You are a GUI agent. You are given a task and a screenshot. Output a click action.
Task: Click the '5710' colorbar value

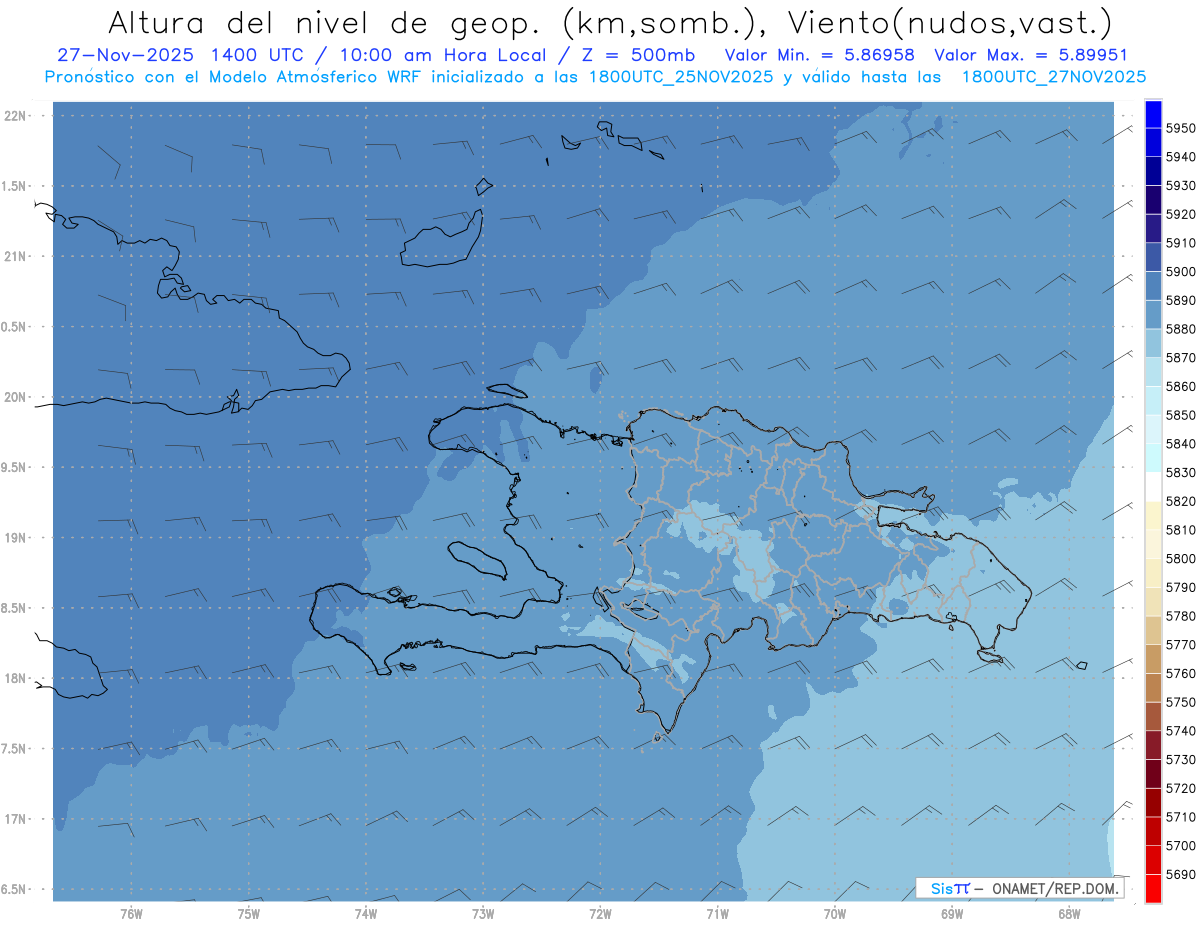click(1181, 817)
